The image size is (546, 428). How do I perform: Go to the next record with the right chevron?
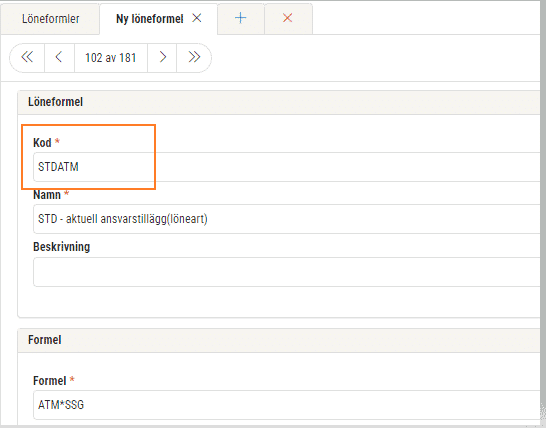pyautogui.click(x=162, y=57)
